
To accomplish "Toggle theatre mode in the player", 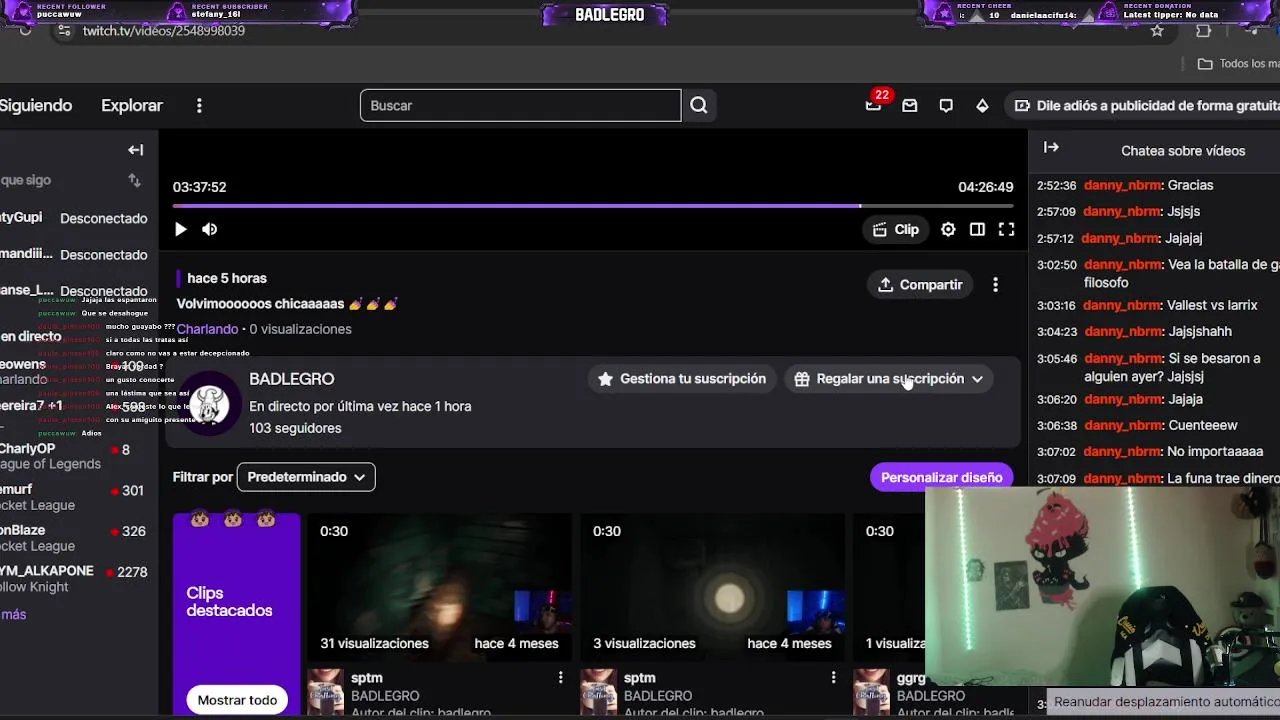I will click(977, 229).
